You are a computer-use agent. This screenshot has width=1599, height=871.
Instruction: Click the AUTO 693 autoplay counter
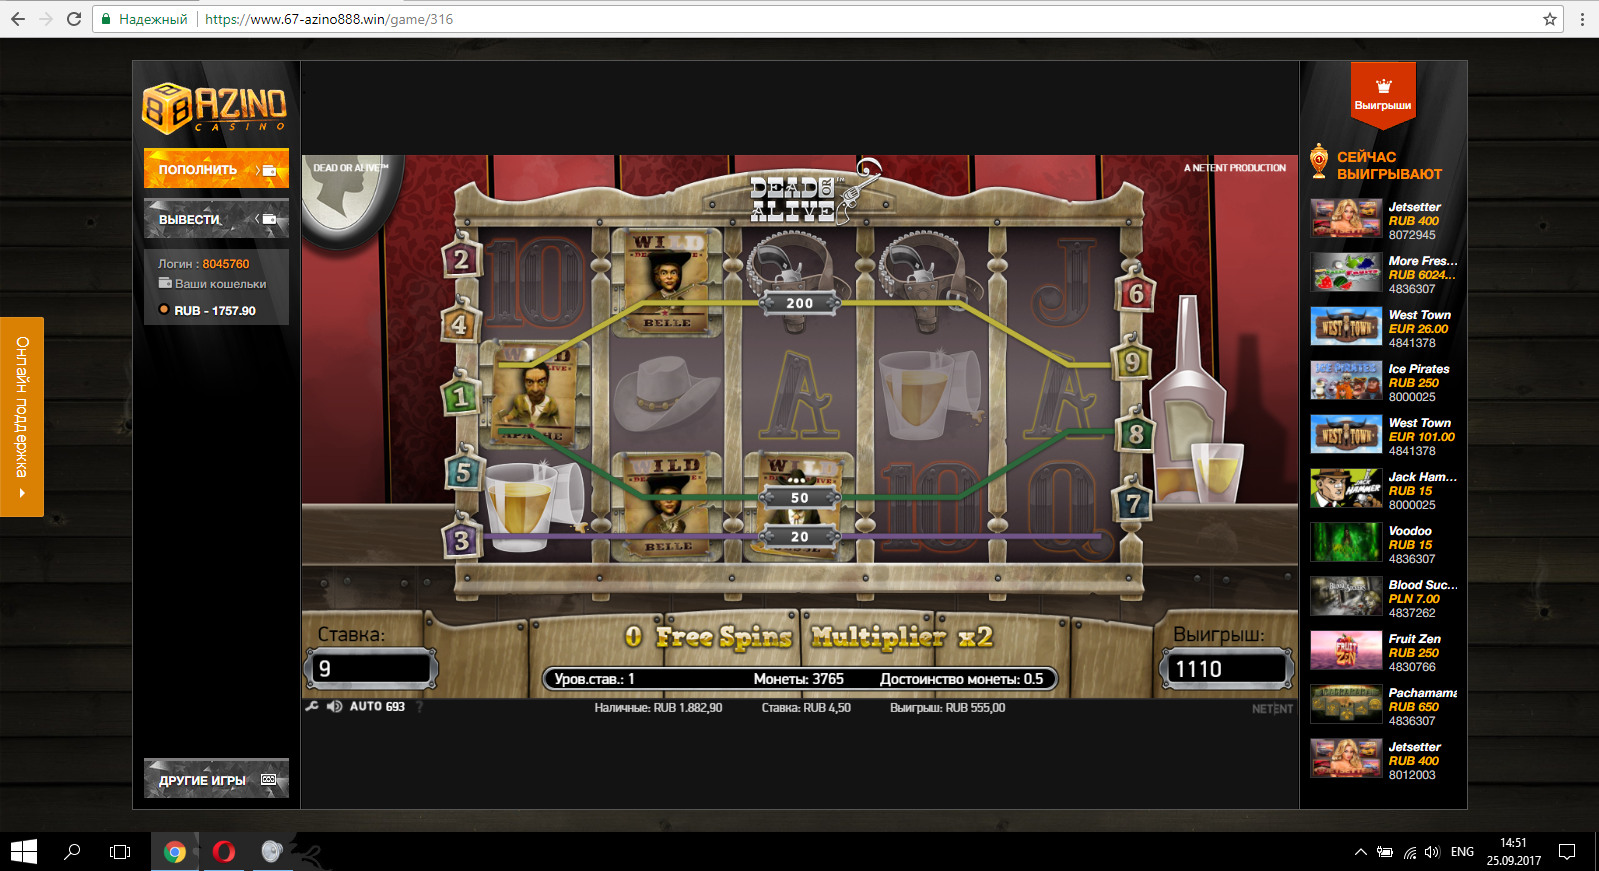[377, 706]
